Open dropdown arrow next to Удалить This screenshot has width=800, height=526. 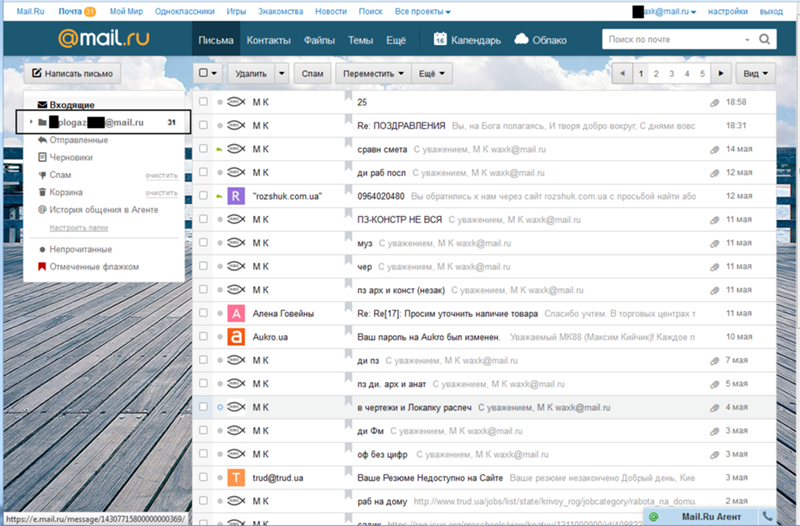282,73
